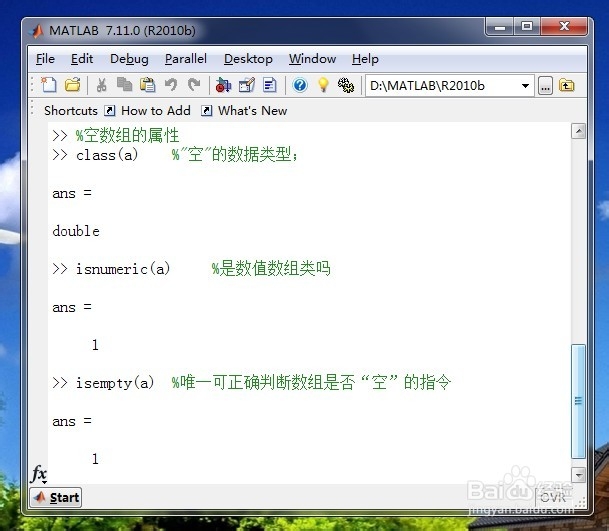Open the Parallel menu
This screenshot has height=531, width=609.
[186, 59]
